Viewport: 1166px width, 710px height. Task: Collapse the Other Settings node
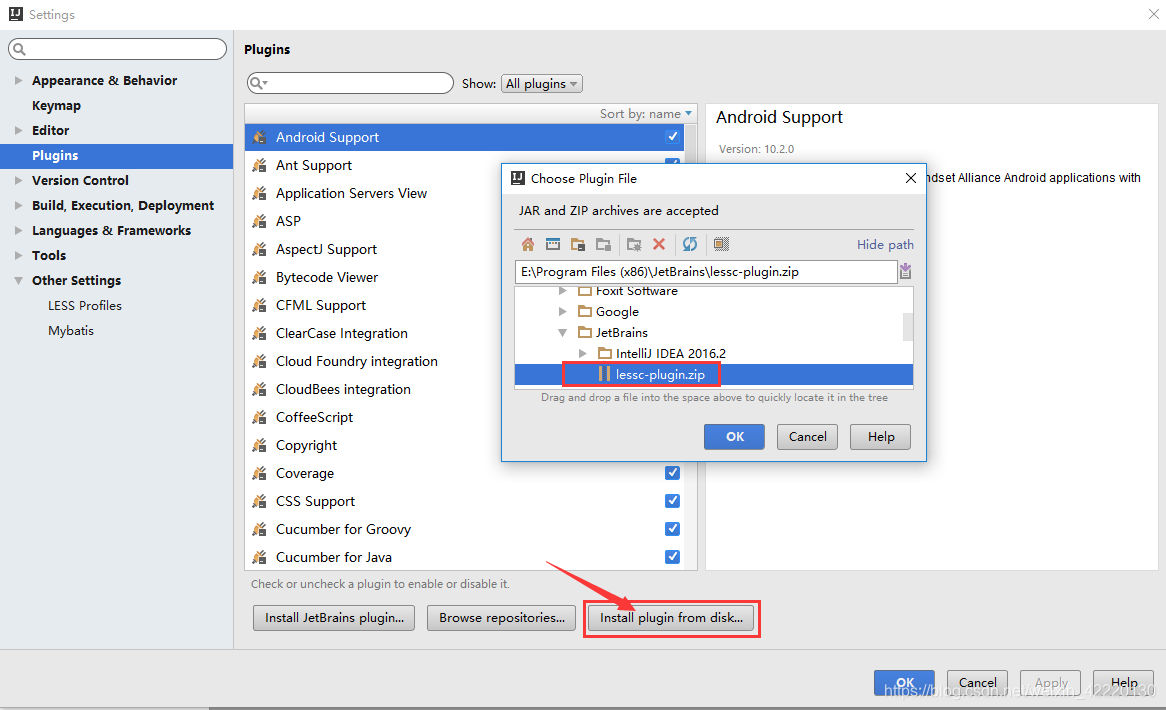19,280
